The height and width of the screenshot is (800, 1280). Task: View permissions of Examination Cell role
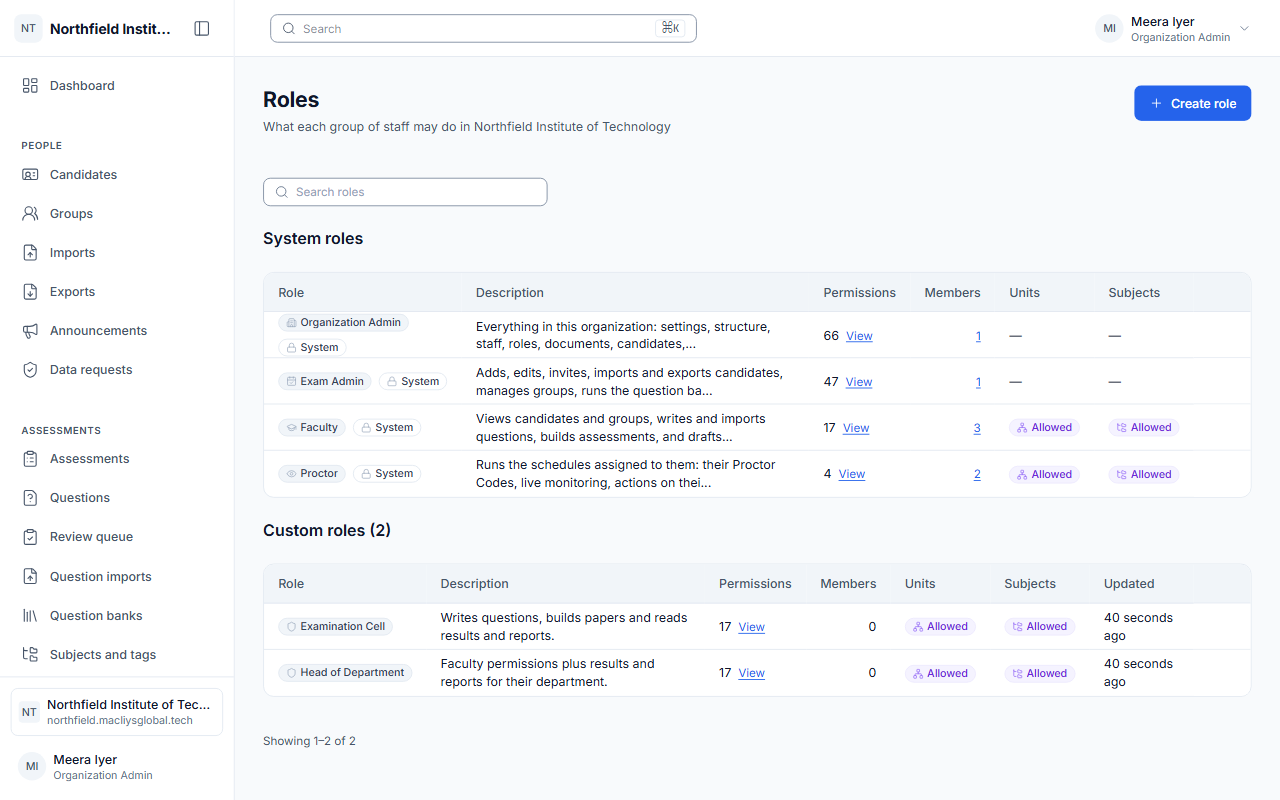(x=752, y=627)
